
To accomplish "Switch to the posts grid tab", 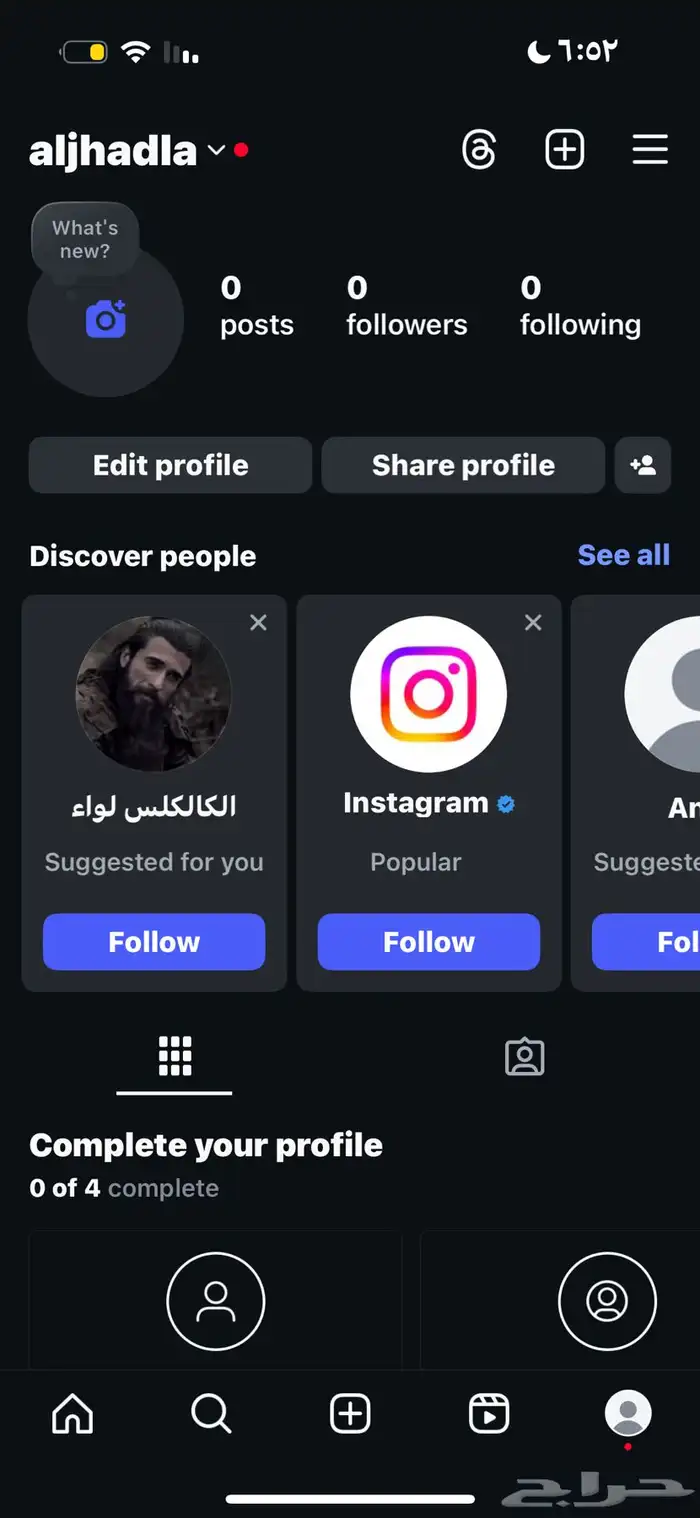I will click(x=174, y=1057).
